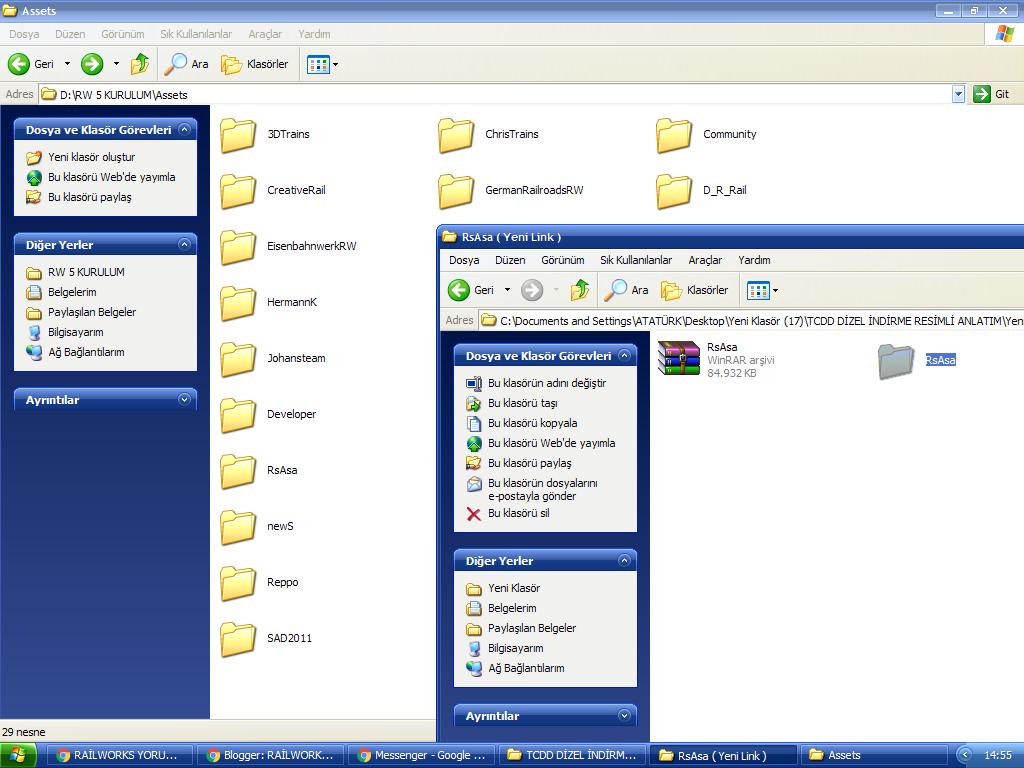Click Bu klasörün adını değiştir link
The image size is (1024, 768).
pos(536,383)
